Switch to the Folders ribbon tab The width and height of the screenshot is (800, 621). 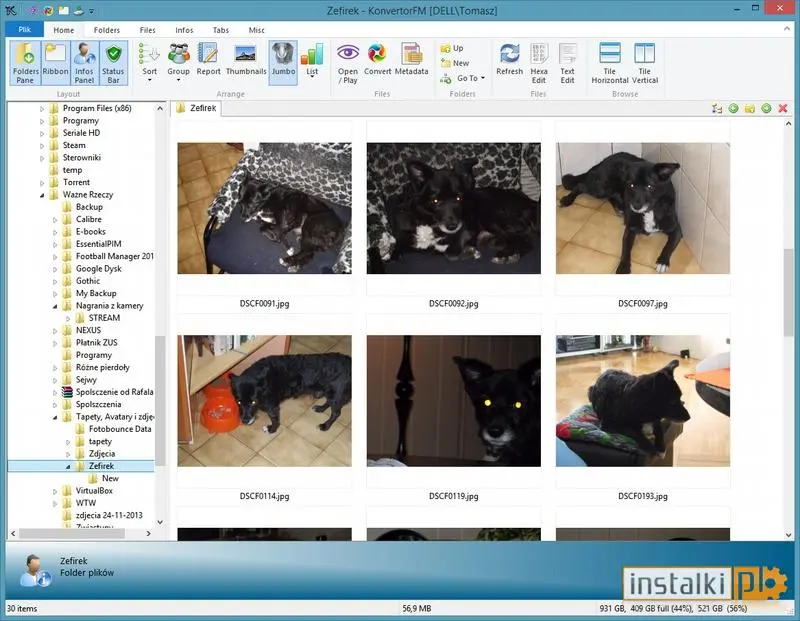[107, 30]
